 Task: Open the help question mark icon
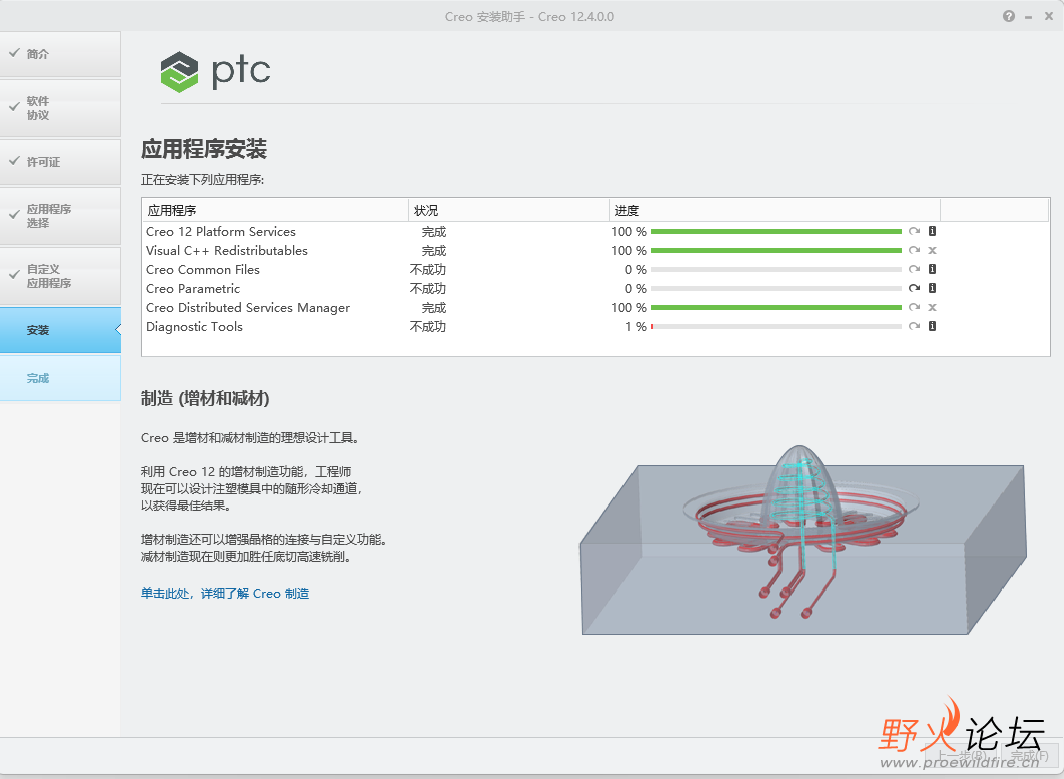(1009, 16)
